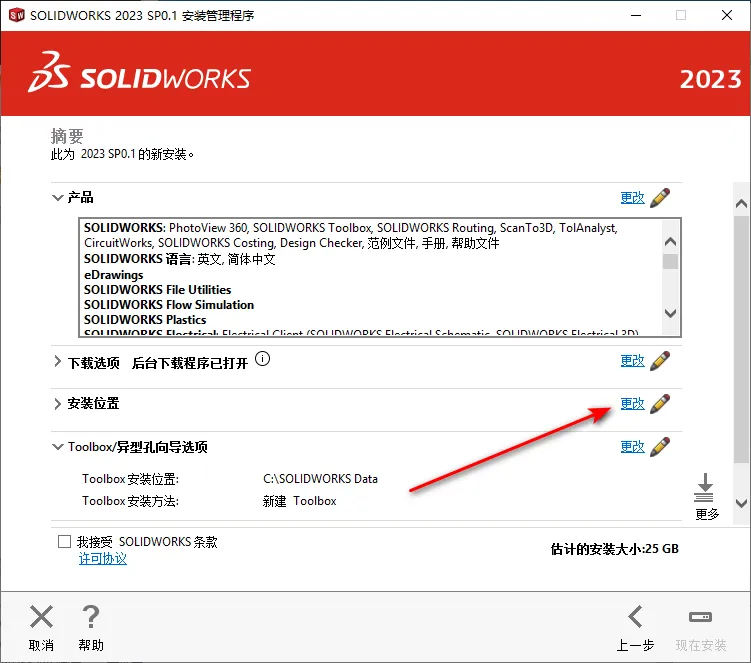751x663 pixels.
Task: Click the pencil icon in 下载选项 row
Action: point(660,361)
